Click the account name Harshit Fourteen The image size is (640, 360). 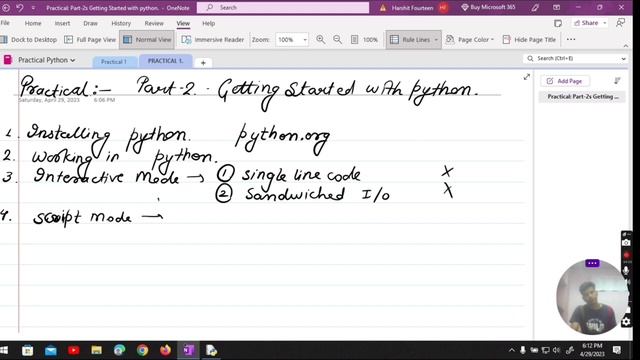(412, 8)
